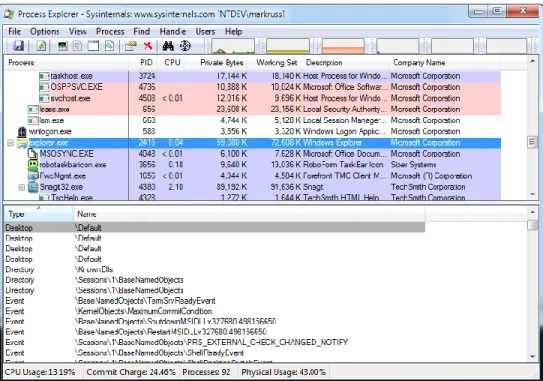Click the Snagit32.exe process icon
The image size is (543, 381).
point(33,187)
